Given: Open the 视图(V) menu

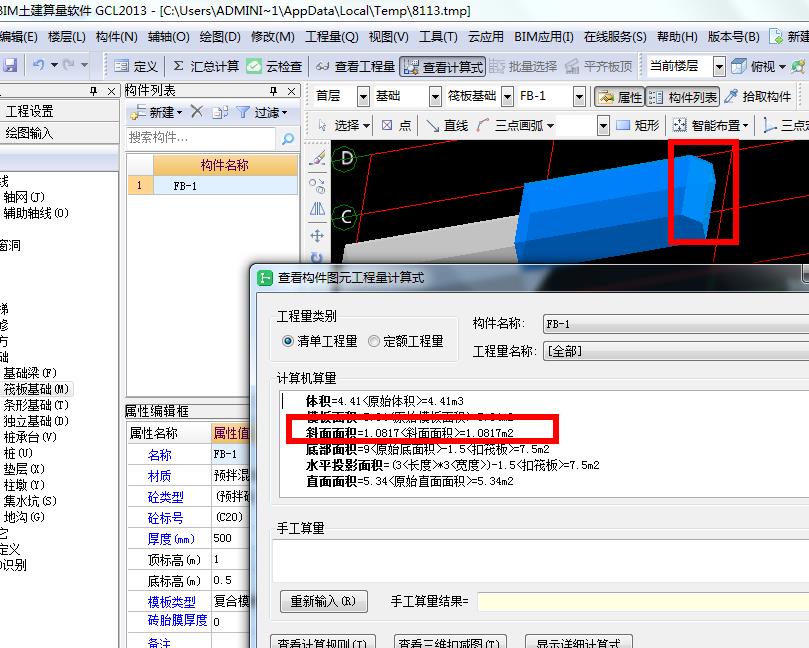Looking at the screenshot, I should 389,37.
